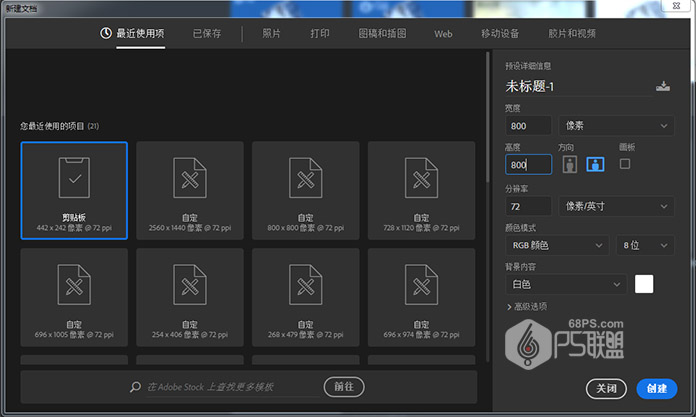Open the RGB 颜色 color mode dropdown

[x=558, y=245]
